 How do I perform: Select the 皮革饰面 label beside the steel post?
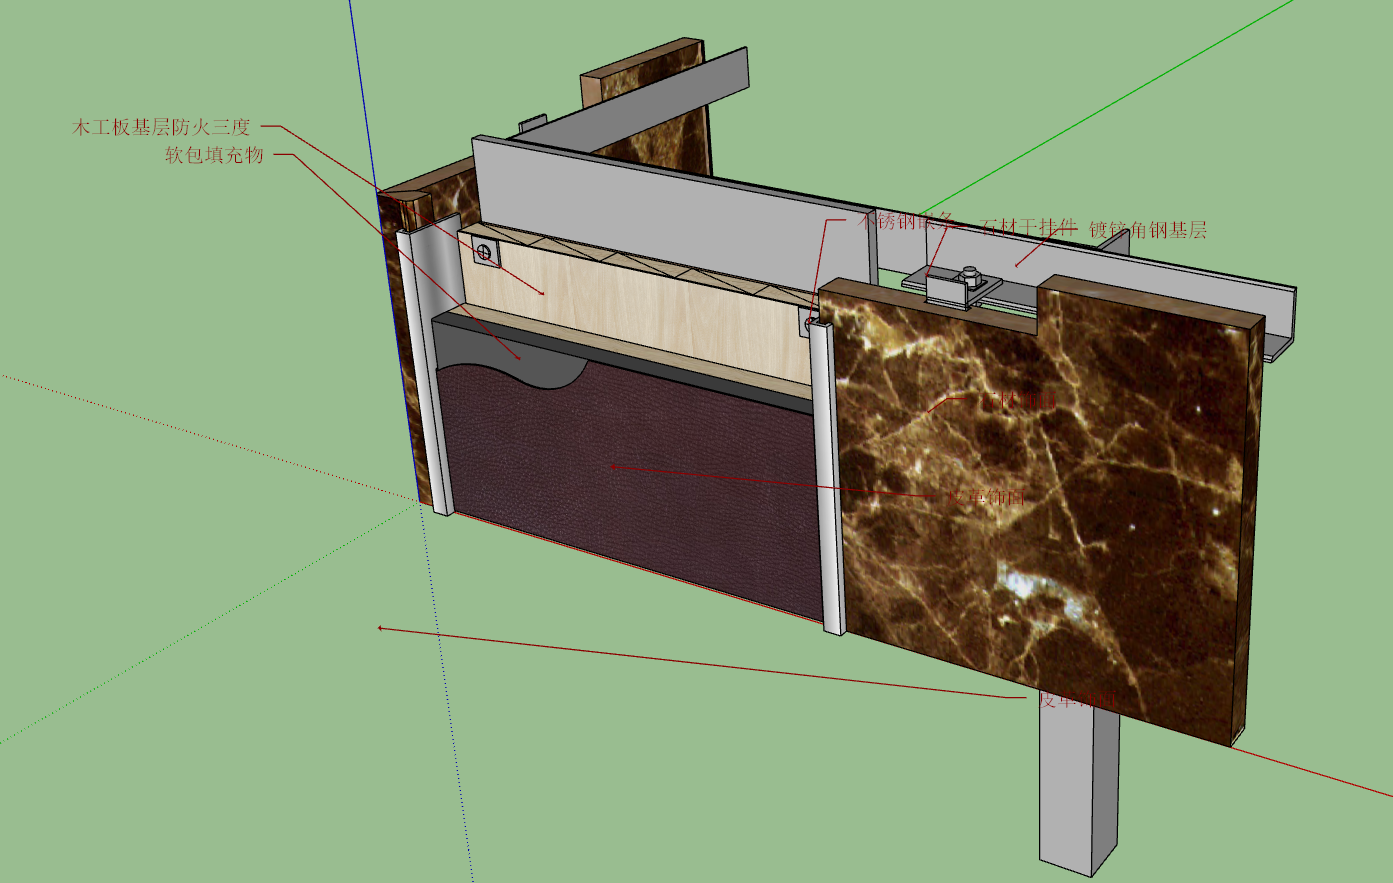1075,700
